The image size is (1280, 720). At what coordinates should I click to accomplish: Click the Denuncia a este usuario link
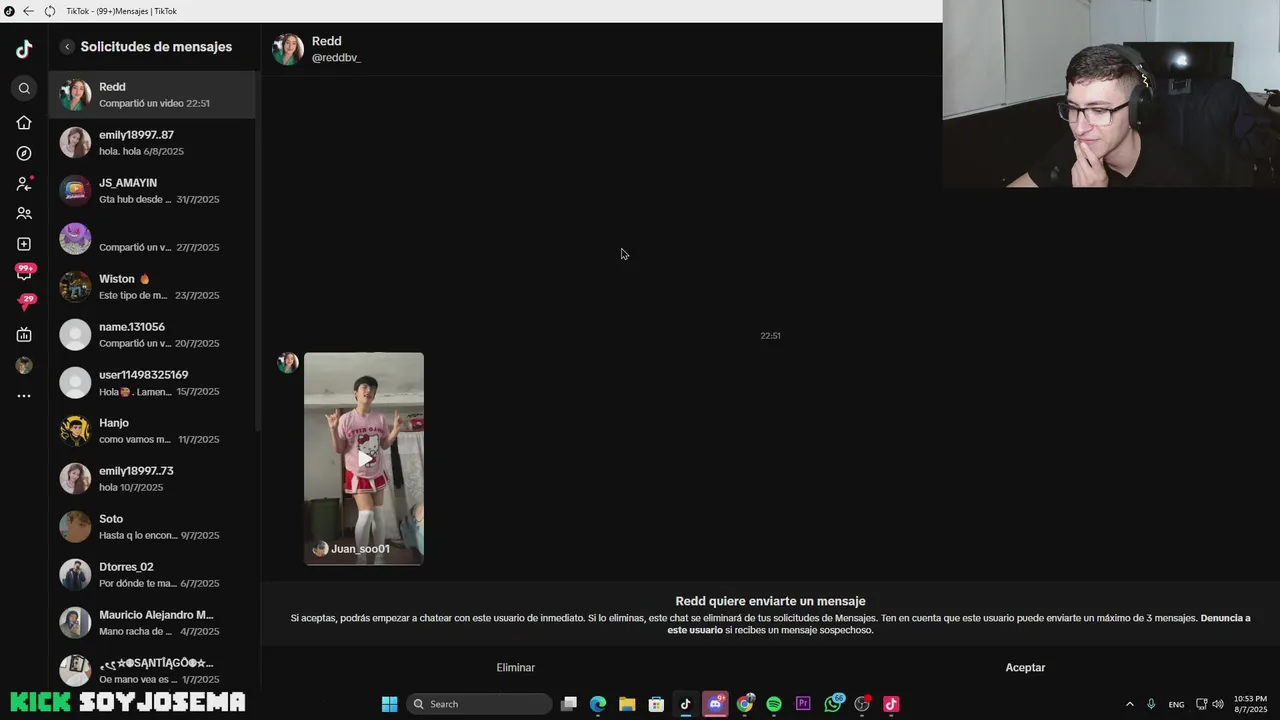tap(959, 624)
